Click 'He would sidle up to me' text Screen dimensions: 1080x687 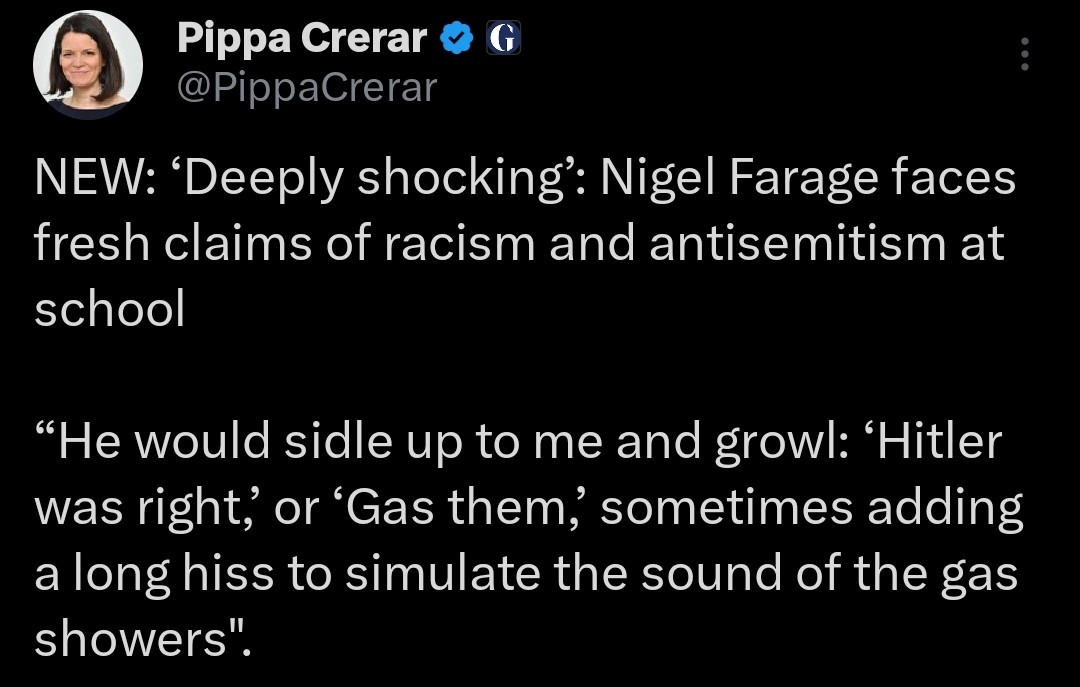[x=325, y=442]
